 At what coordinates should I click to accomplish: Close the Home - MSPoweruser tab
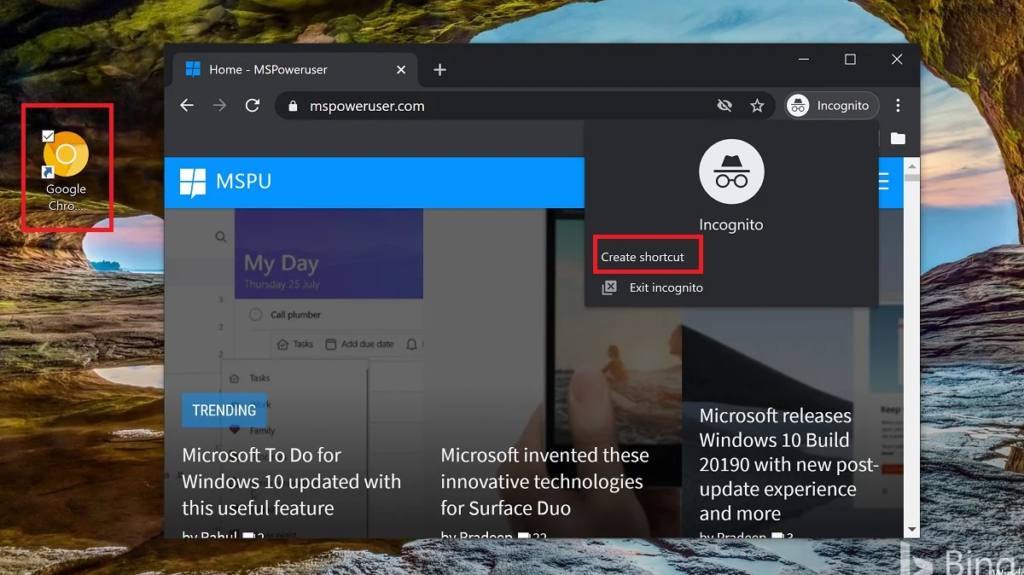point(401,69)
